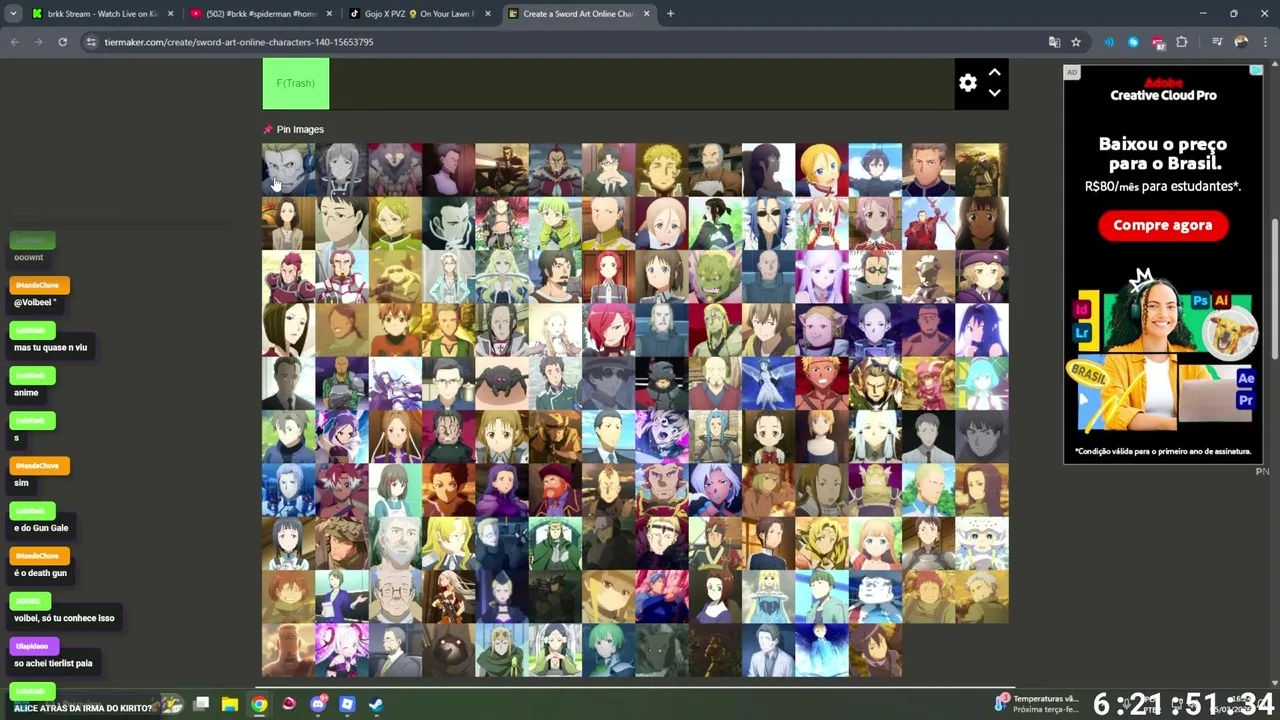This screenshot has width=1280, height=720.
Task: Open File Explorer from the taskbar
Action: [230, 704]
